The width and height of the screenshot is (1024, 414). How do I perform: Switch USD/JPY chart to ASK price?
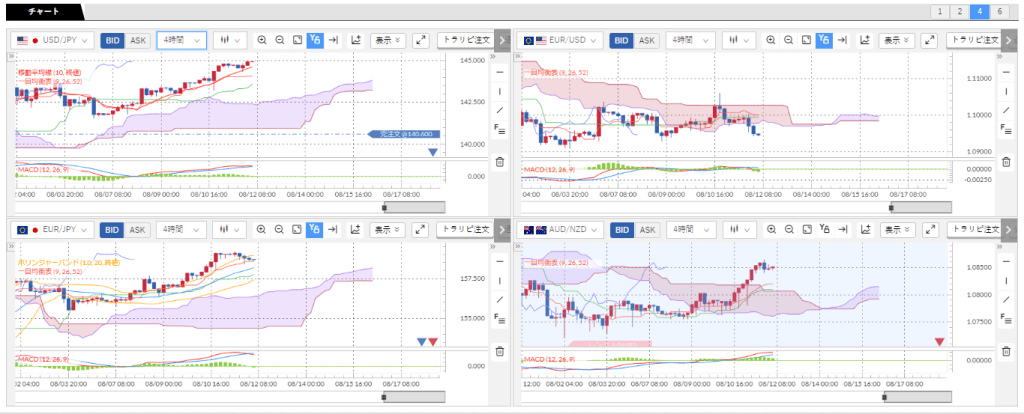coord(138,40)
